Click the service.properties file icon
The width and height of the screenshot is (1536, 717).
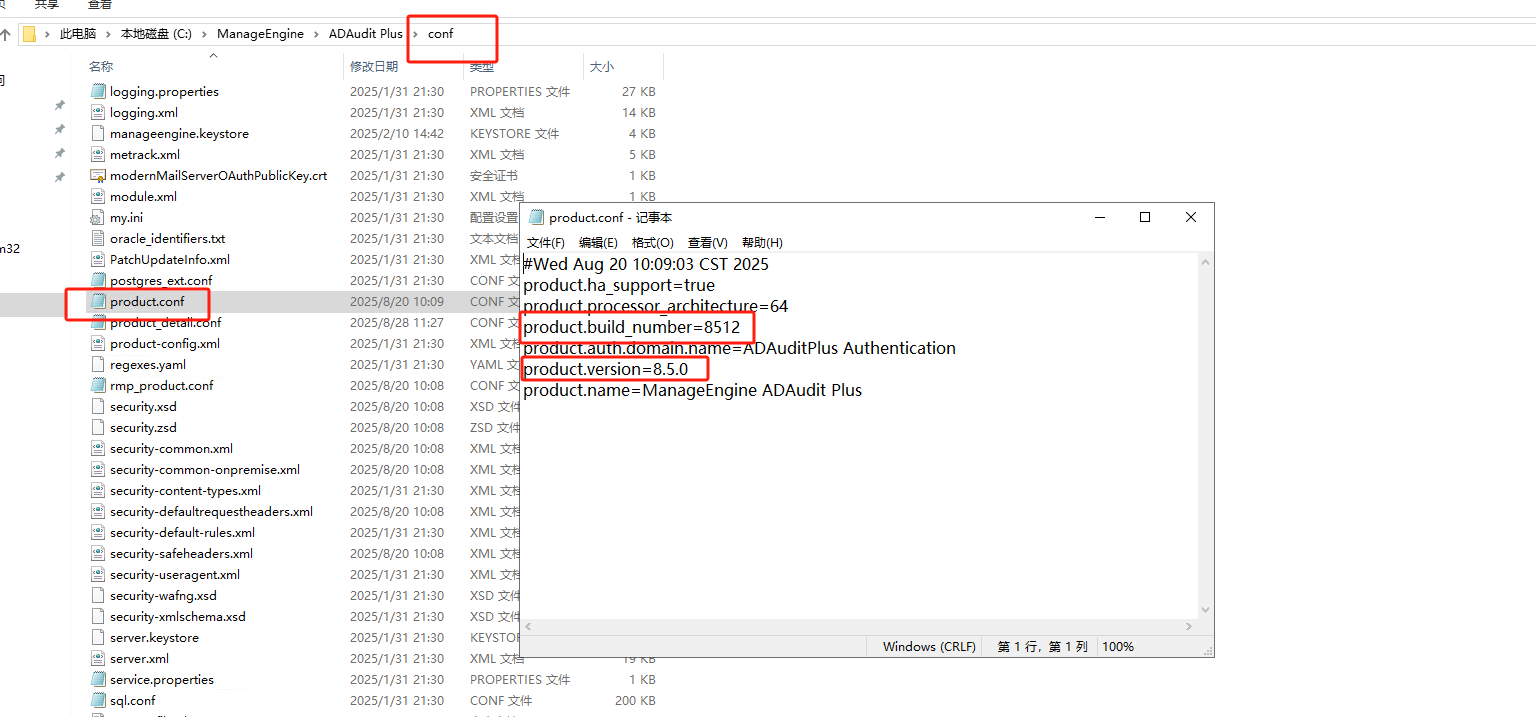click(97, 679)
